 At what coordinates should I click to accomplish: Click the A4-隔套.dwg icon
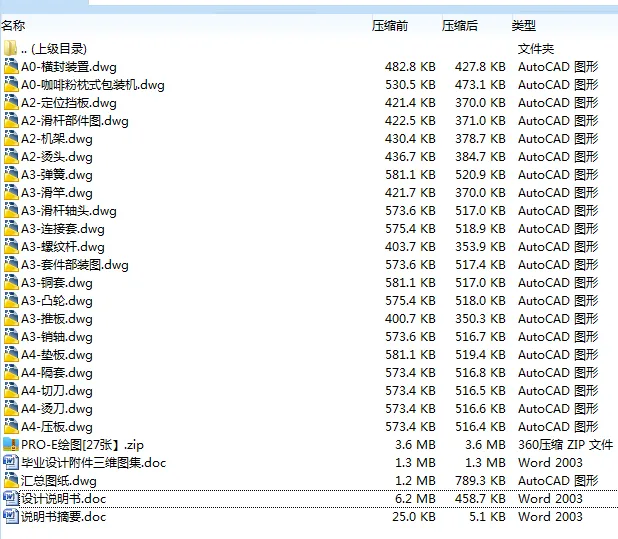[x=11, y=372]
